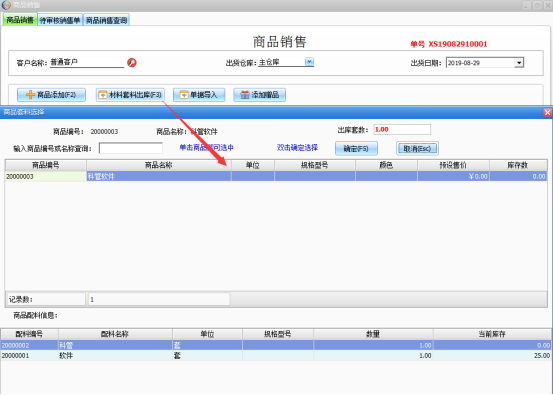This screenshot has width=553, height=395.
Task: Open the 商品销售查询 tab
Action: tap(107, 20)
